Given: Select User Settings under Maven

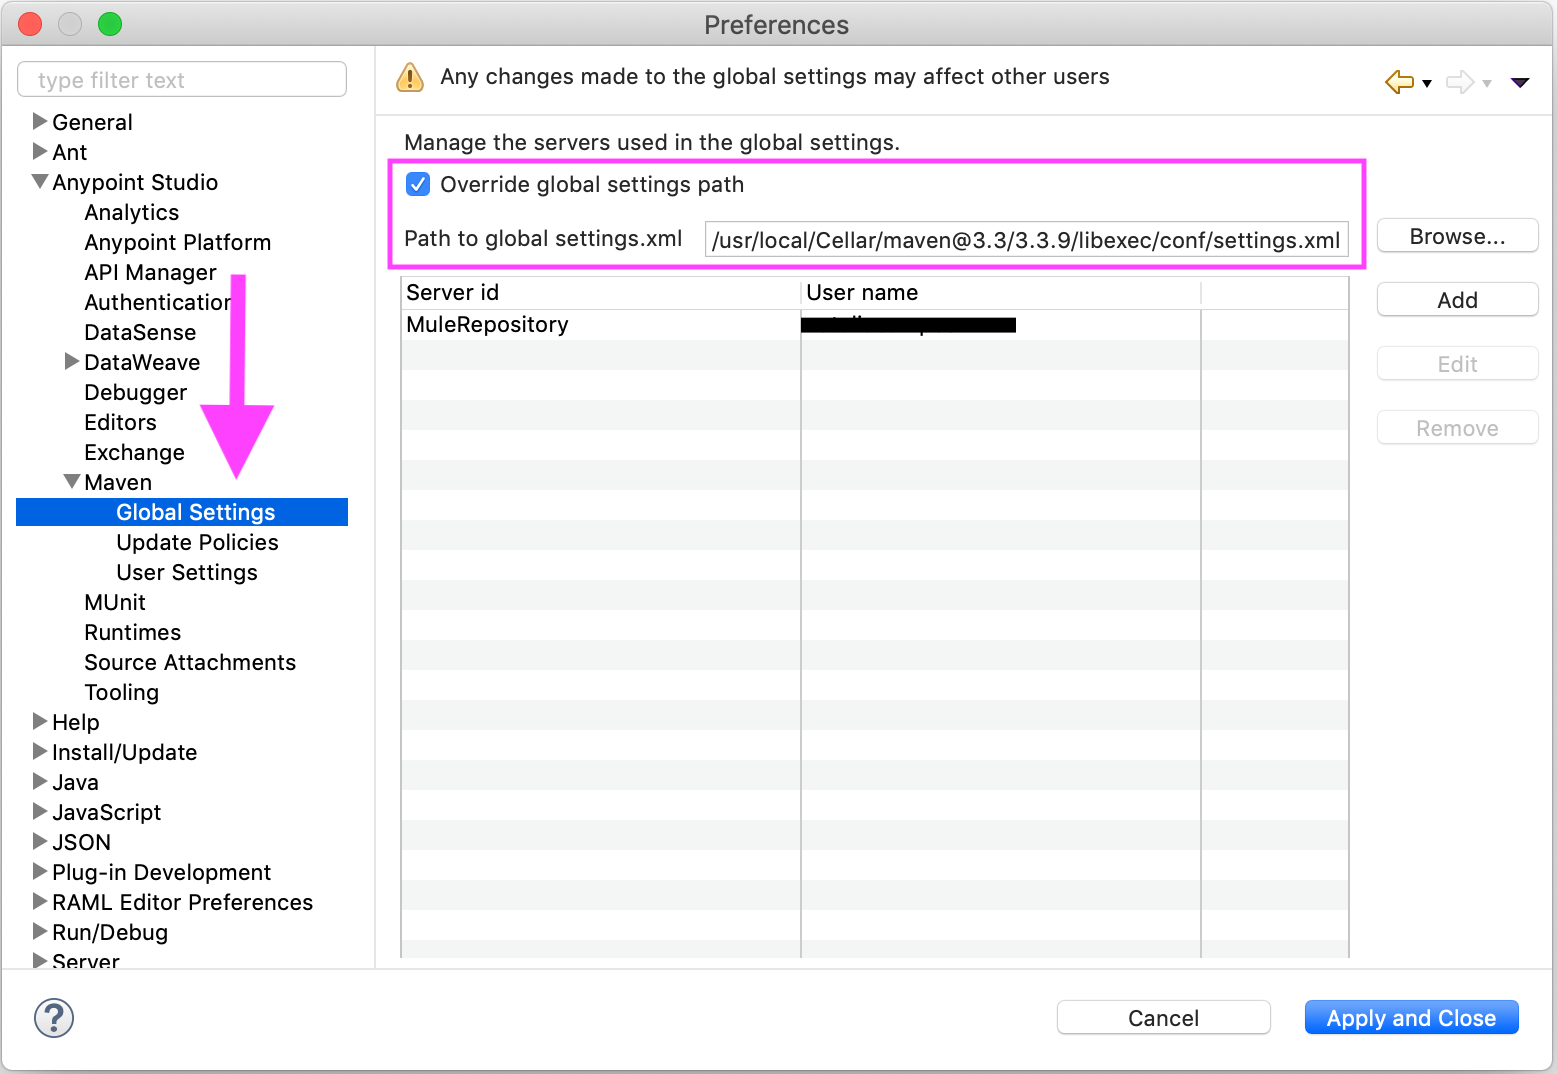Looking at the screenshot, I should (x=187, y=572).
